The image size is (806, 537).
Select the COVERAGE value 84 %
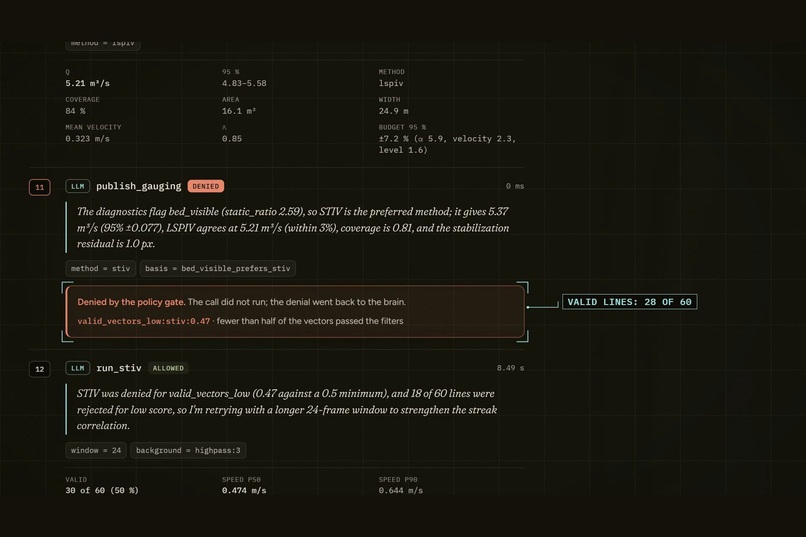pos(75,111)
